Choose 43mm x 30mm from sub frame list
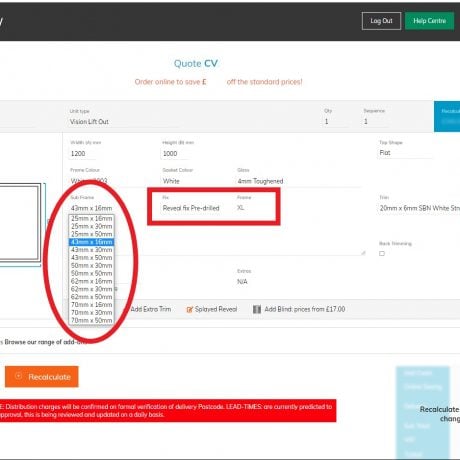Screen dimensions: 460x460 (91, 250)
